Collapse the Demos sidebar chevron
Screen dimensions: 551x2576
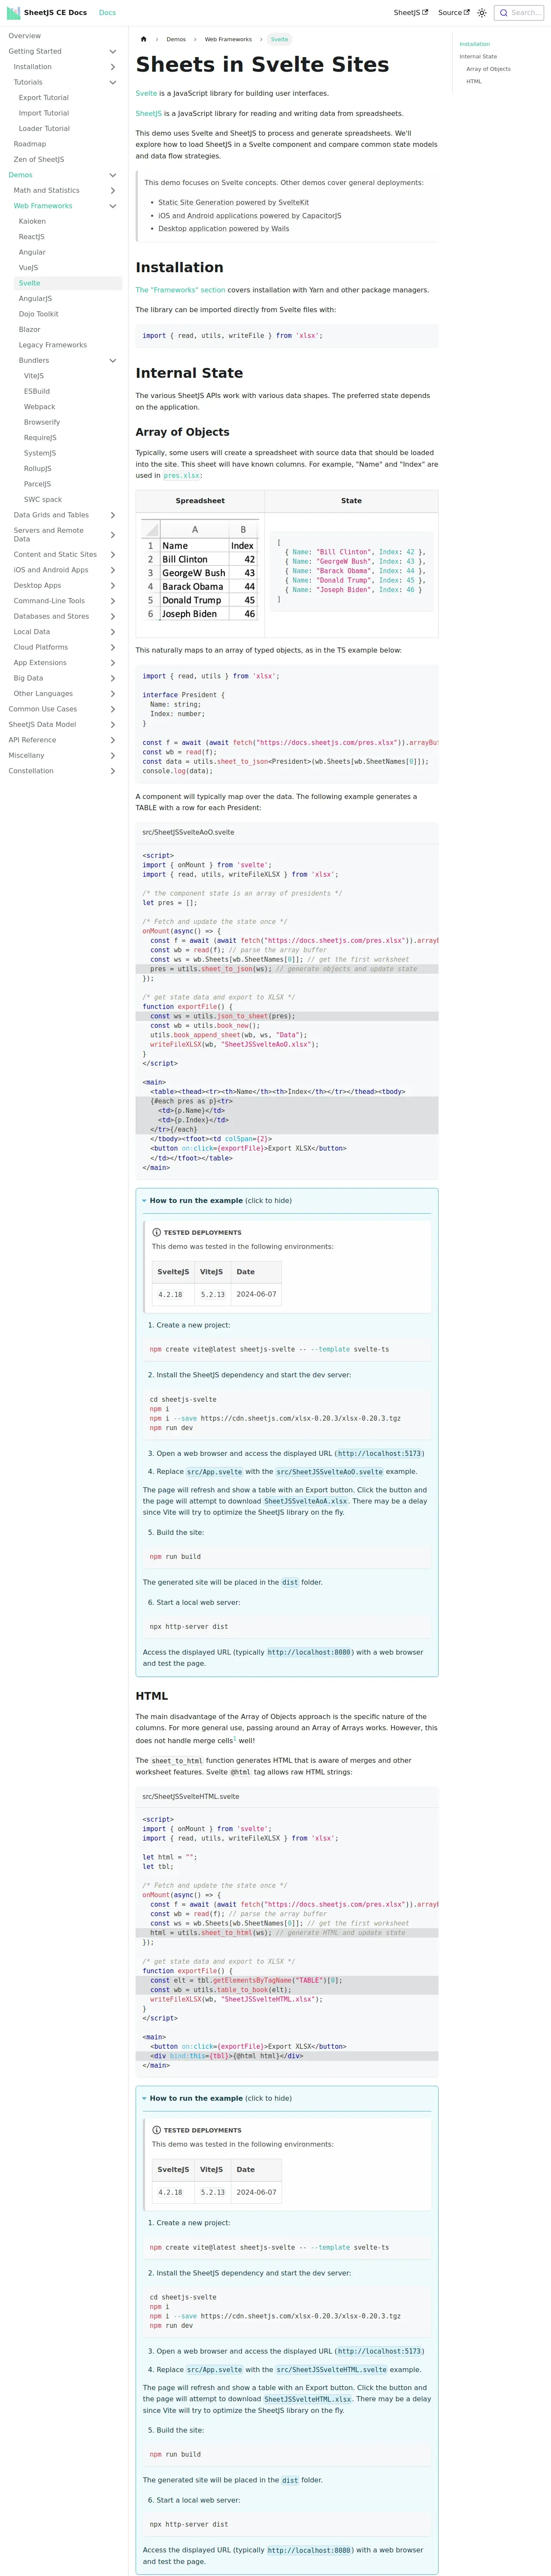click(112, 175)
